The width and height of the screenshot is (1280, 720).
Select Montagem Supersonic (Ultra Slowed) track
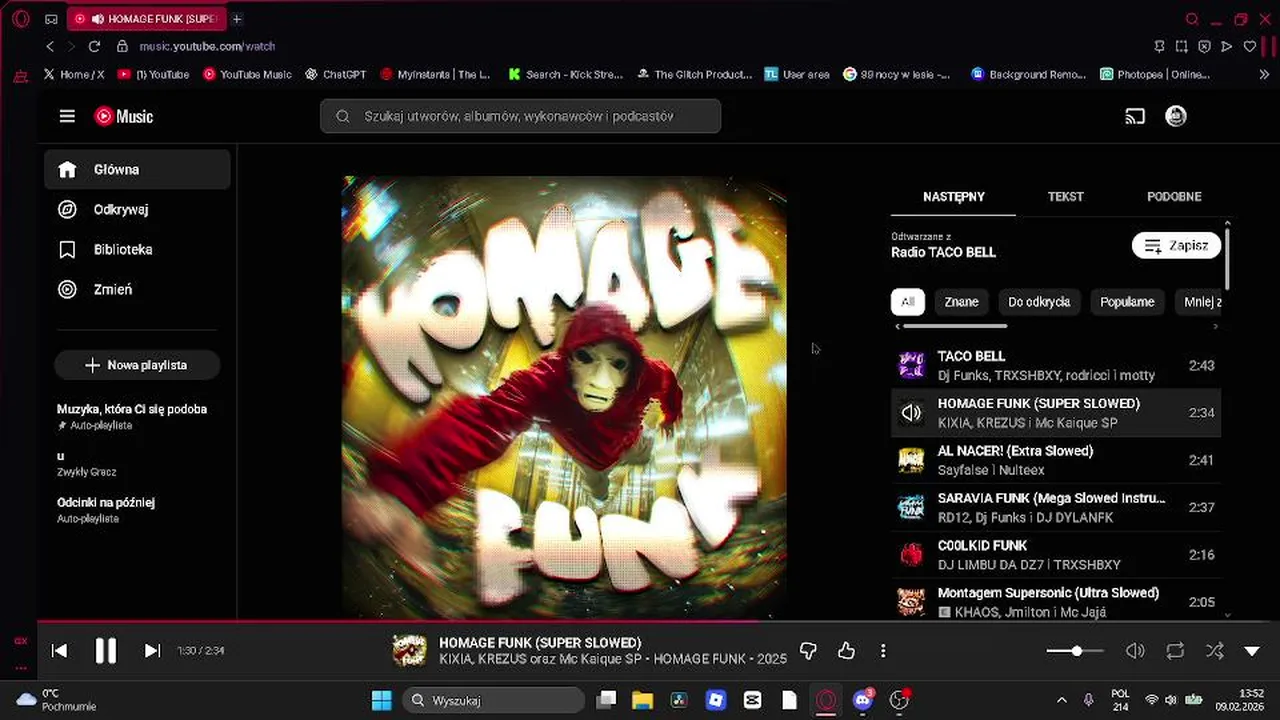coord(1056,602)
